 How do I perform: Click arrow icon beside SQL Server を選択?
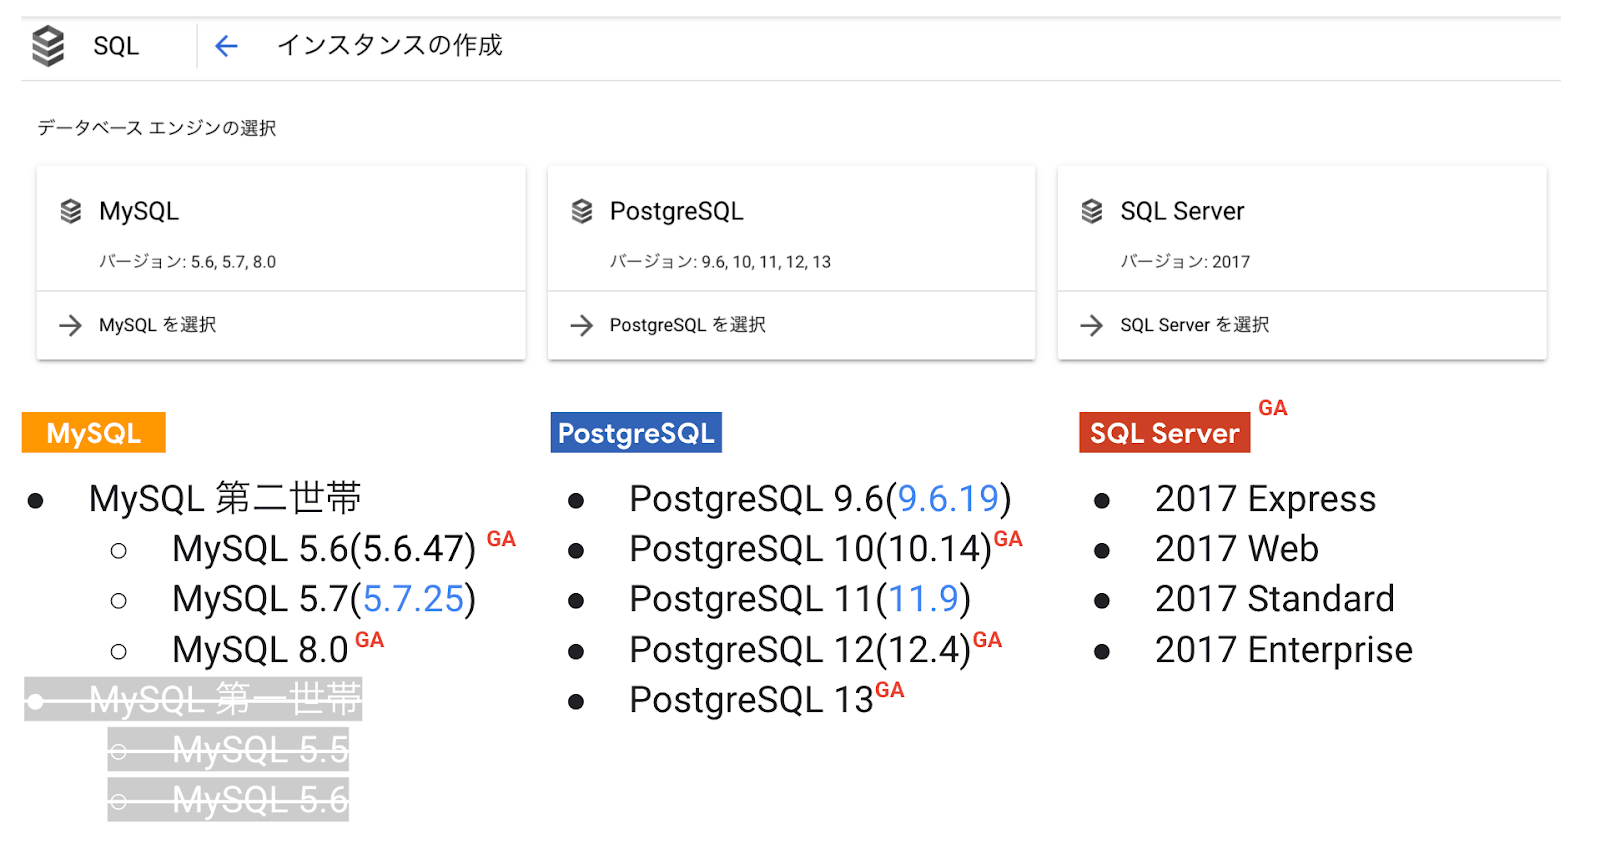1091,325
